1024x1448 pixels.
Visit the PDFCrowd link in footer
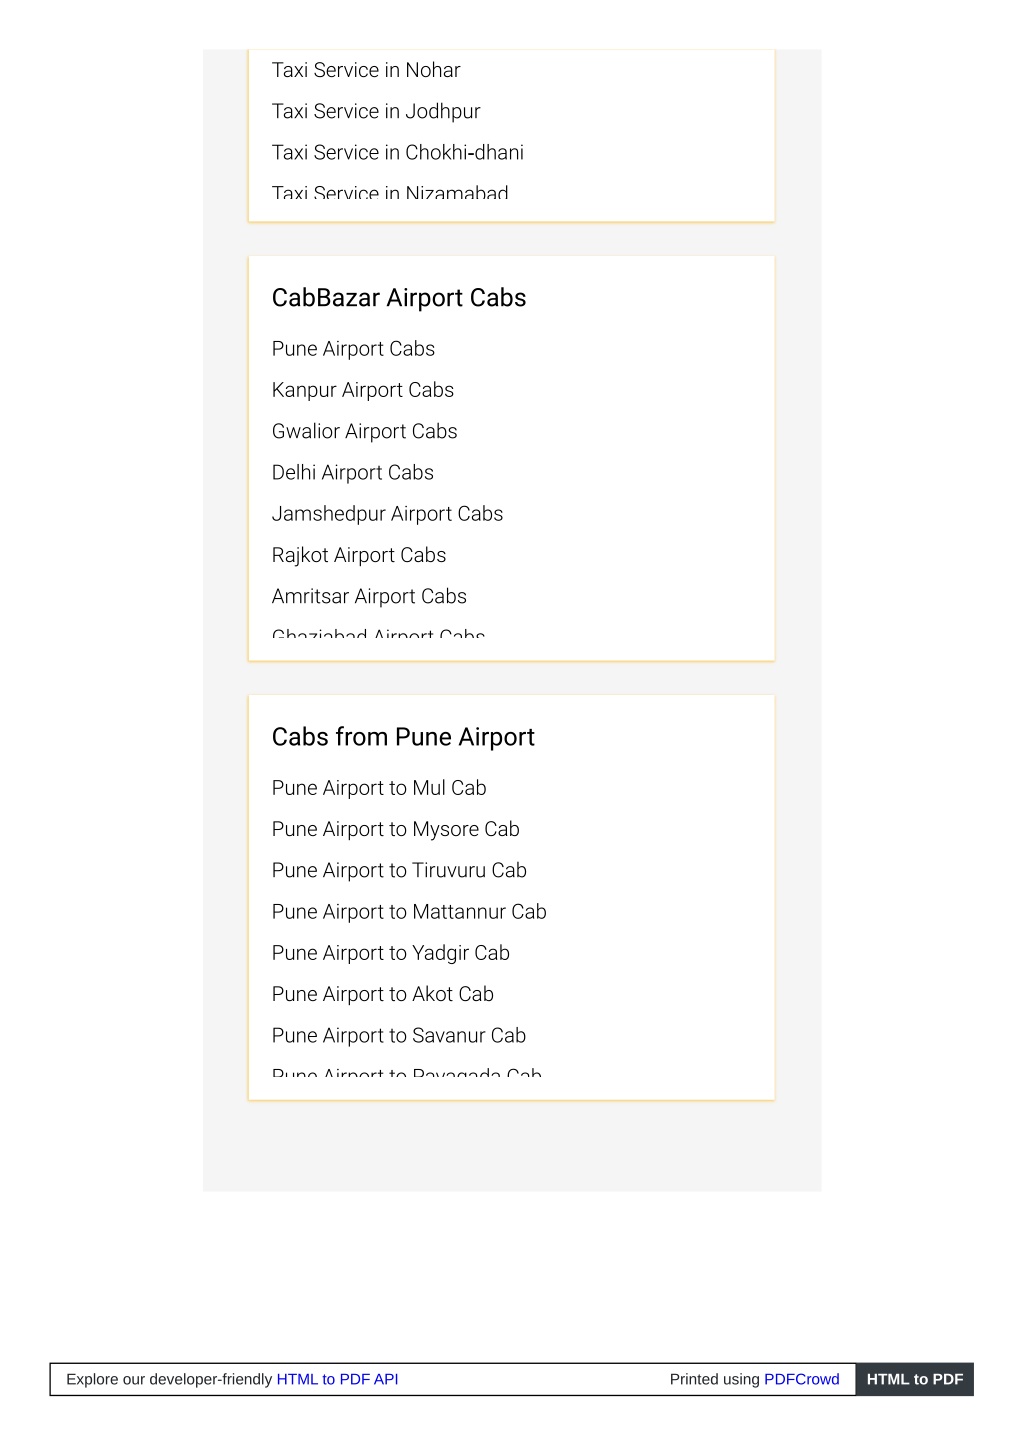tap(802, 1379)
